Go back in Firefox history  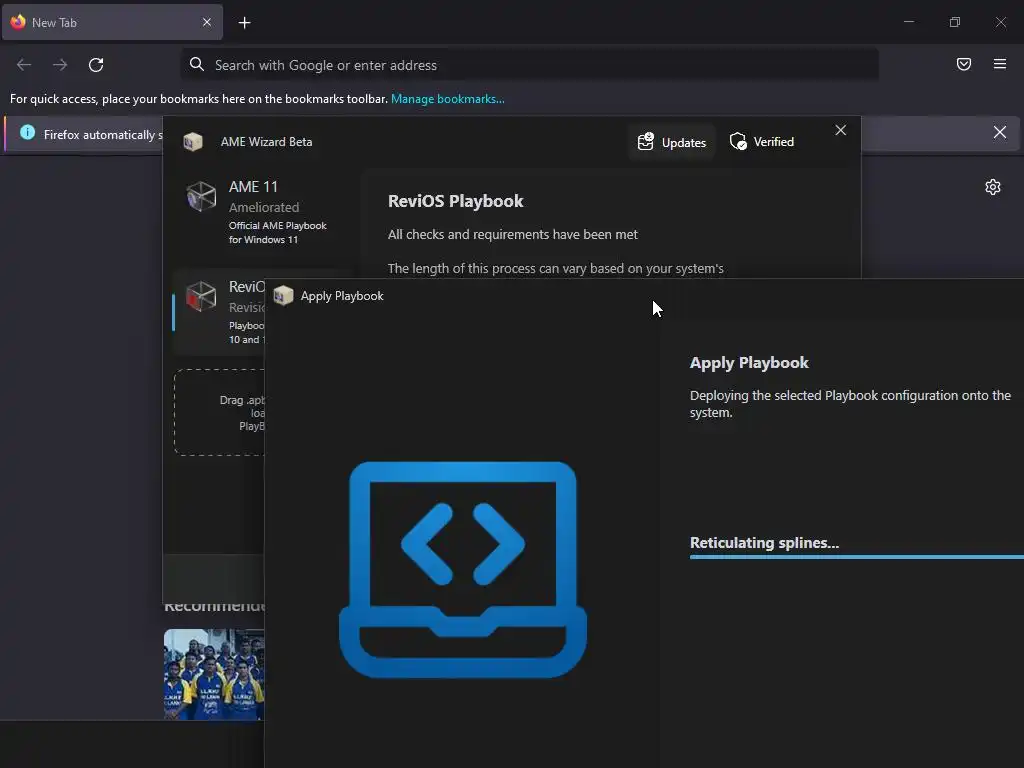[24, 65]
